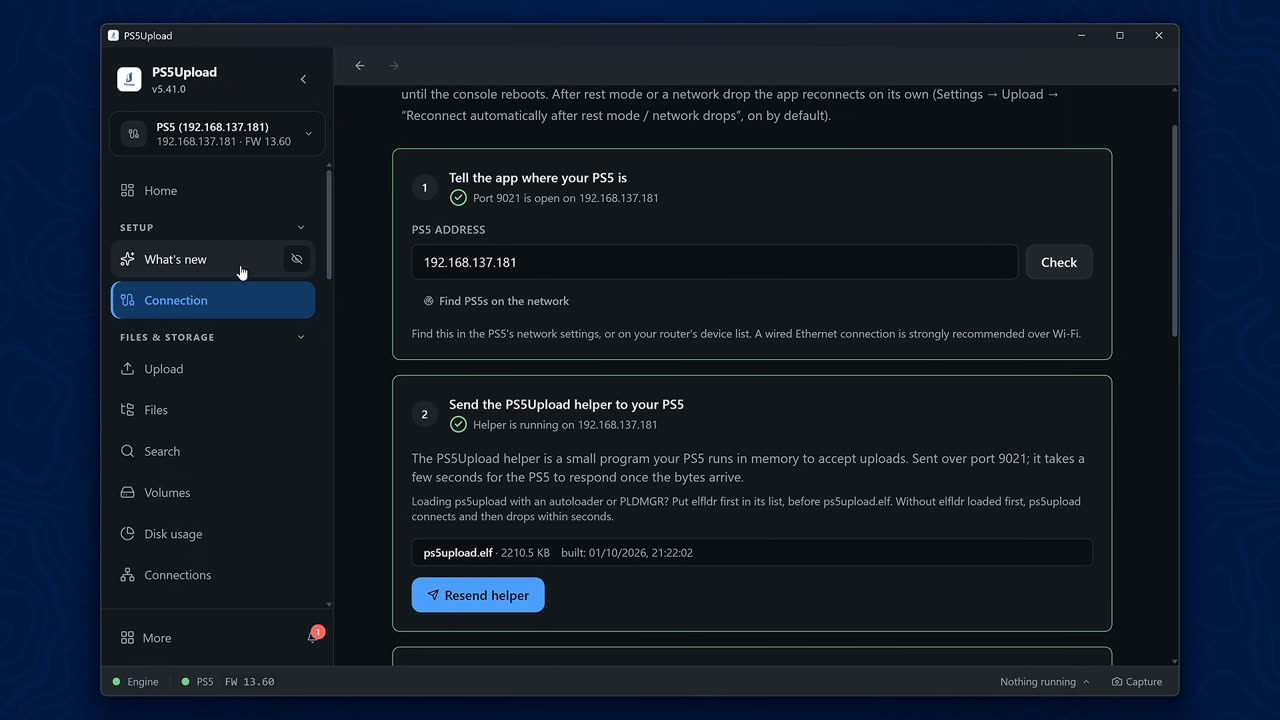The height and width of the screenshot is (720, 1280).
Task: Click the Engine status indicator
Action: 136,682
